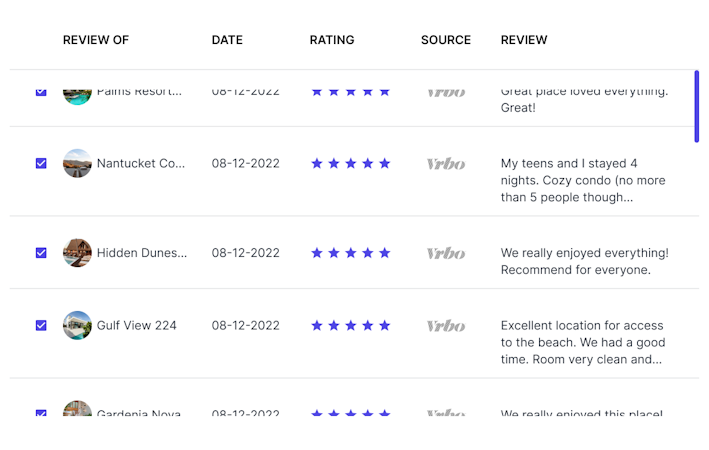Click the five-star rating for Nantucket review
Screen dimensions: 709x450
coord(350,163)
